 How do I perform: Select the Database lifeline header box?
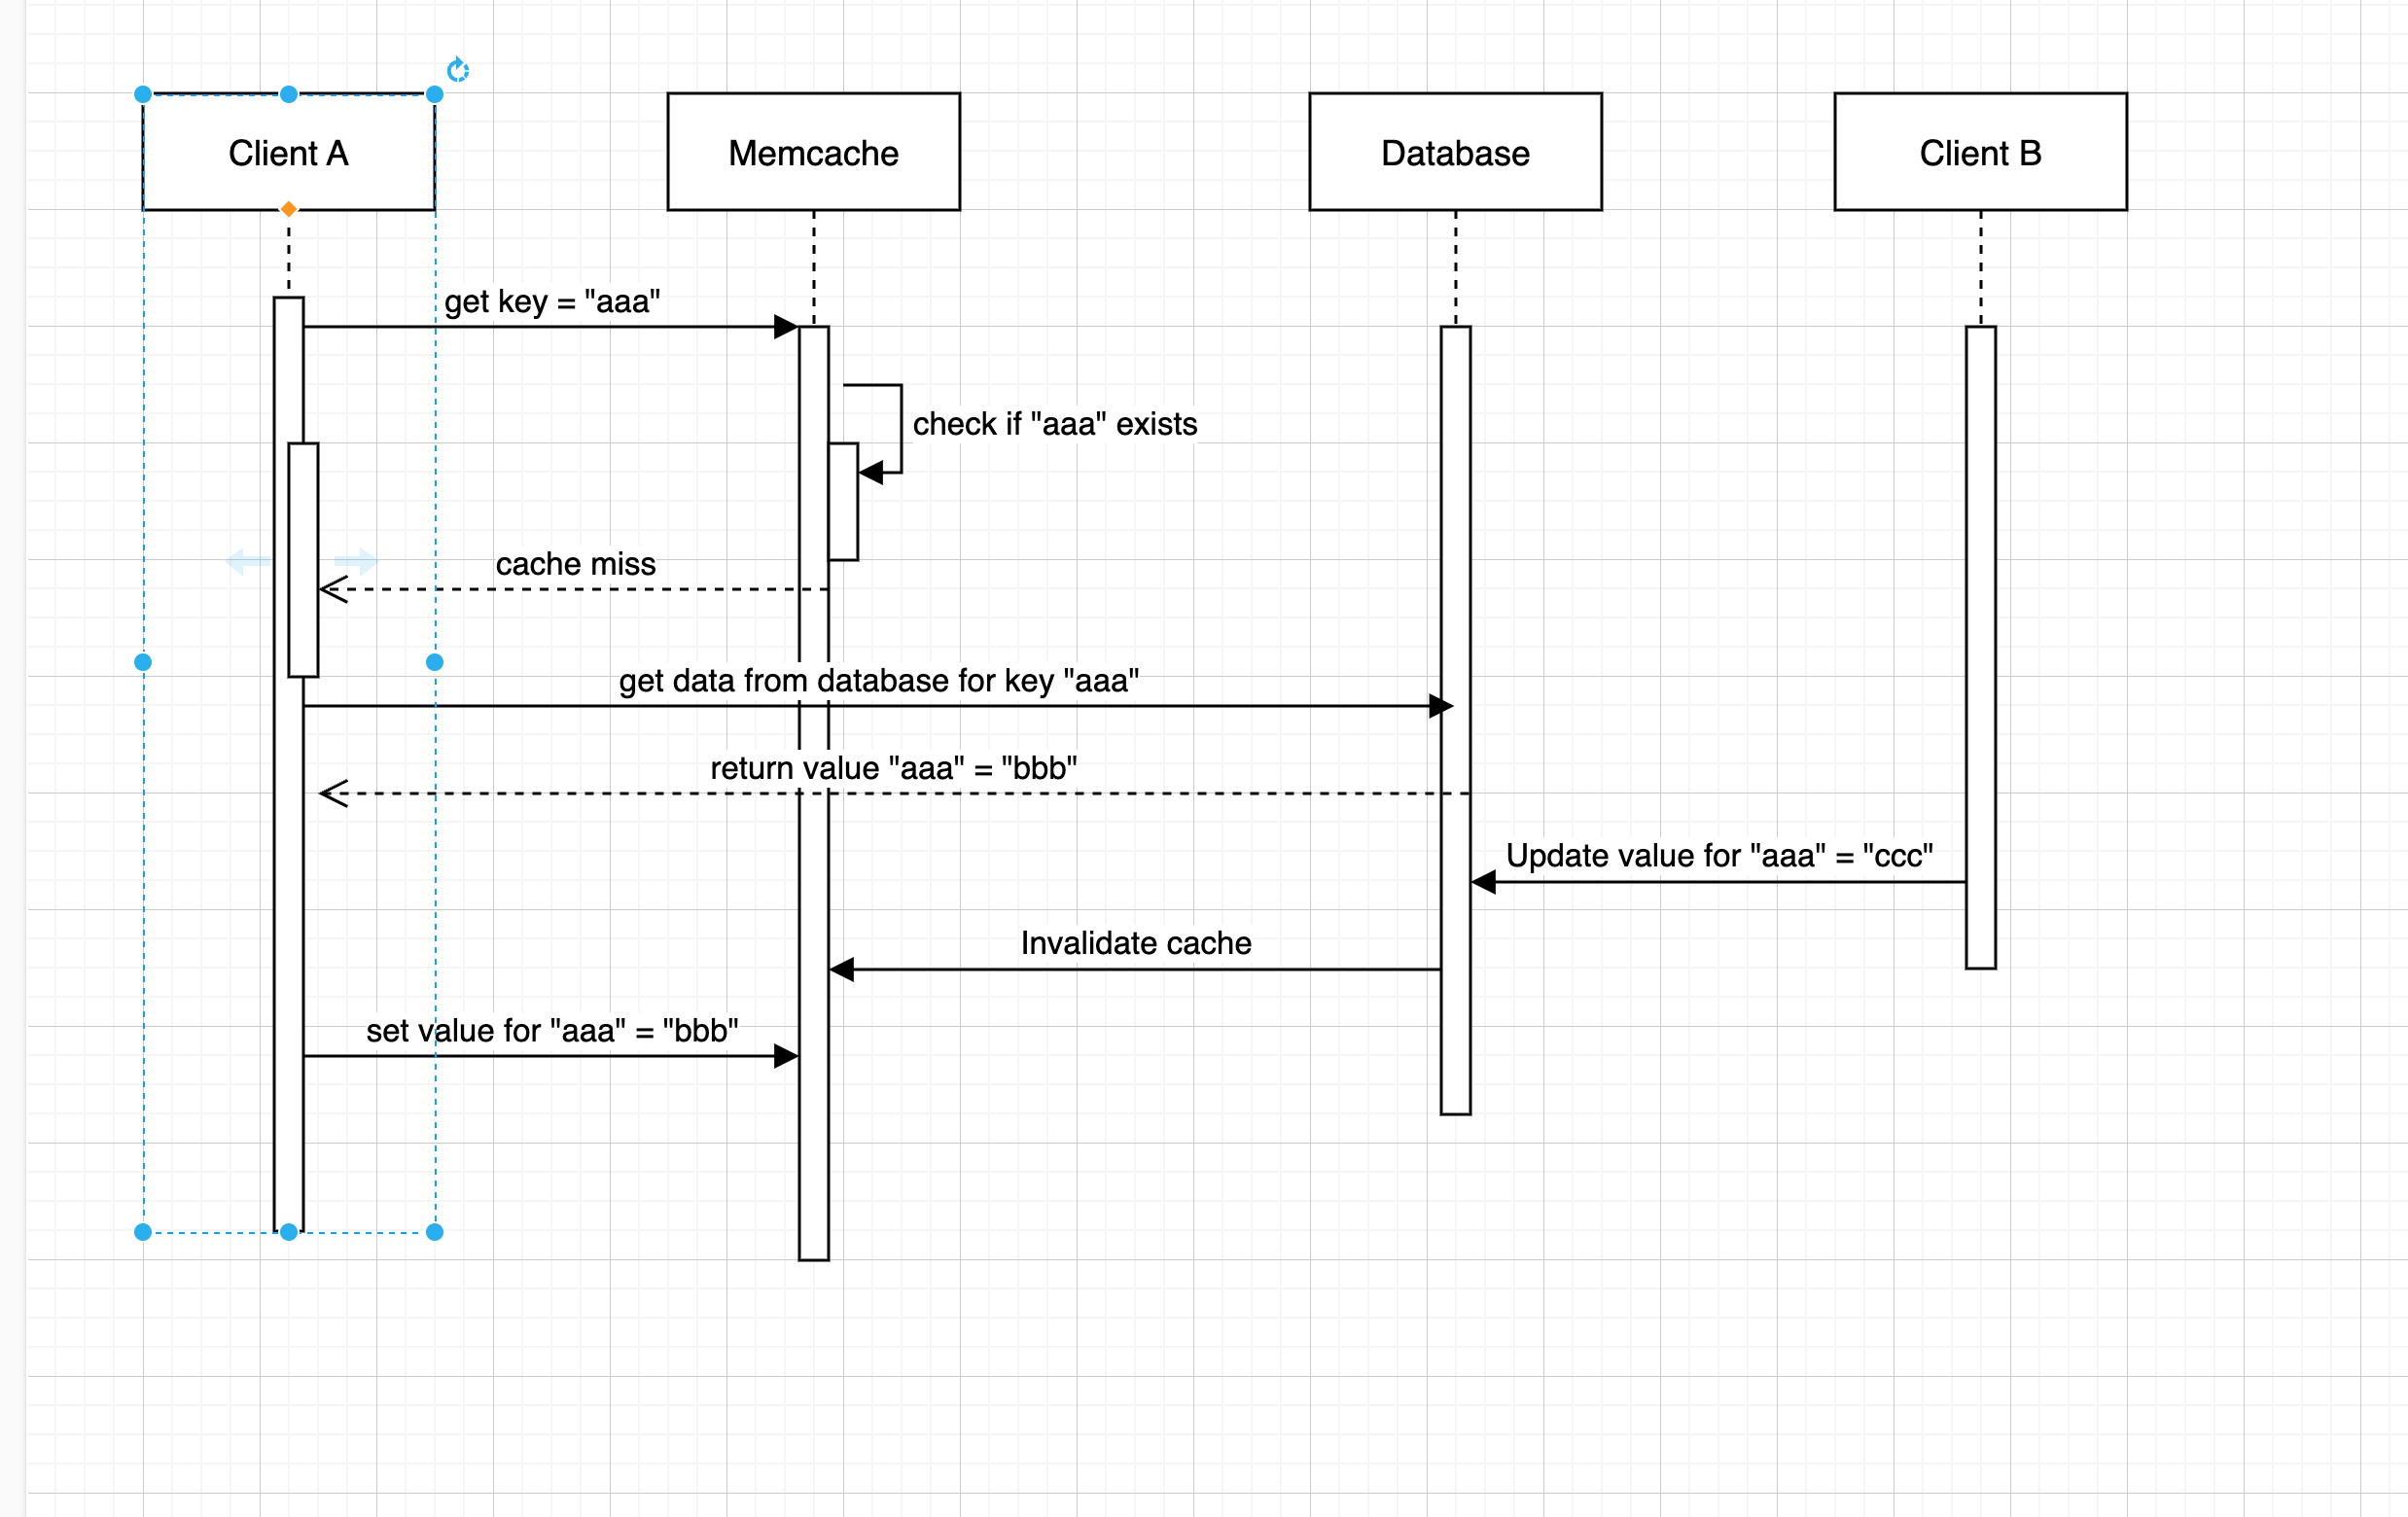click(x=1455, y=152)
